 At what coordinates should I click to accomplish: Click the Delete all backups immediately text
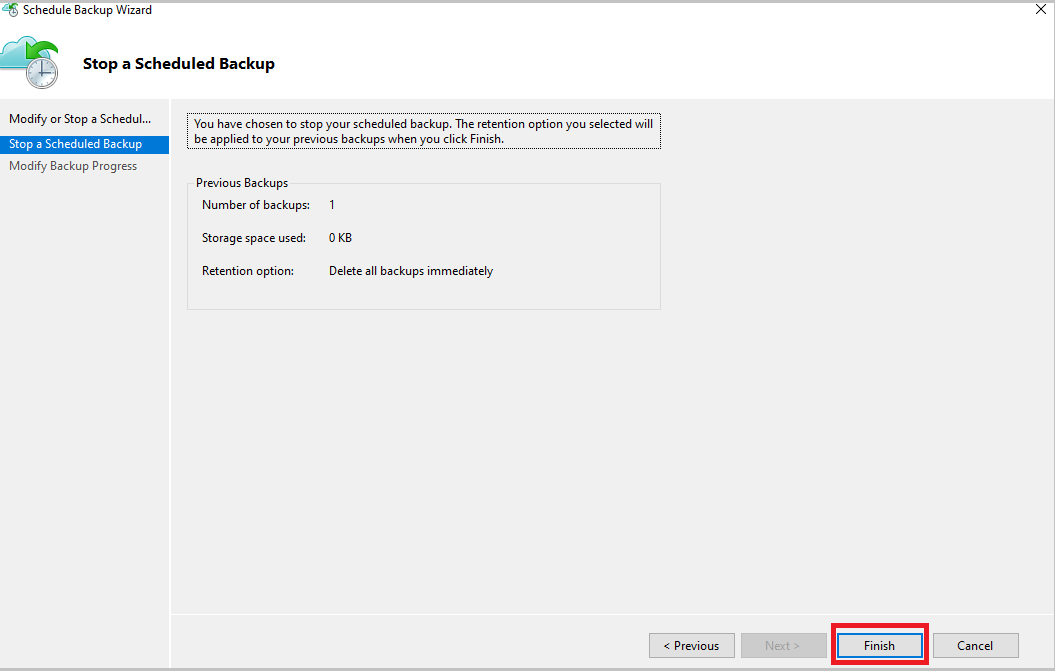[410, 270]
